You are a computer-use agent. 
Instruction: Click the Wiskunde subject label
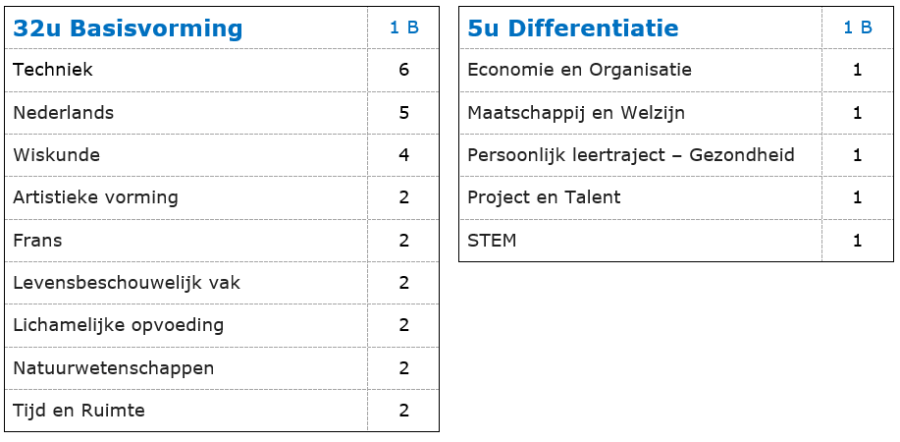[57, 155]
